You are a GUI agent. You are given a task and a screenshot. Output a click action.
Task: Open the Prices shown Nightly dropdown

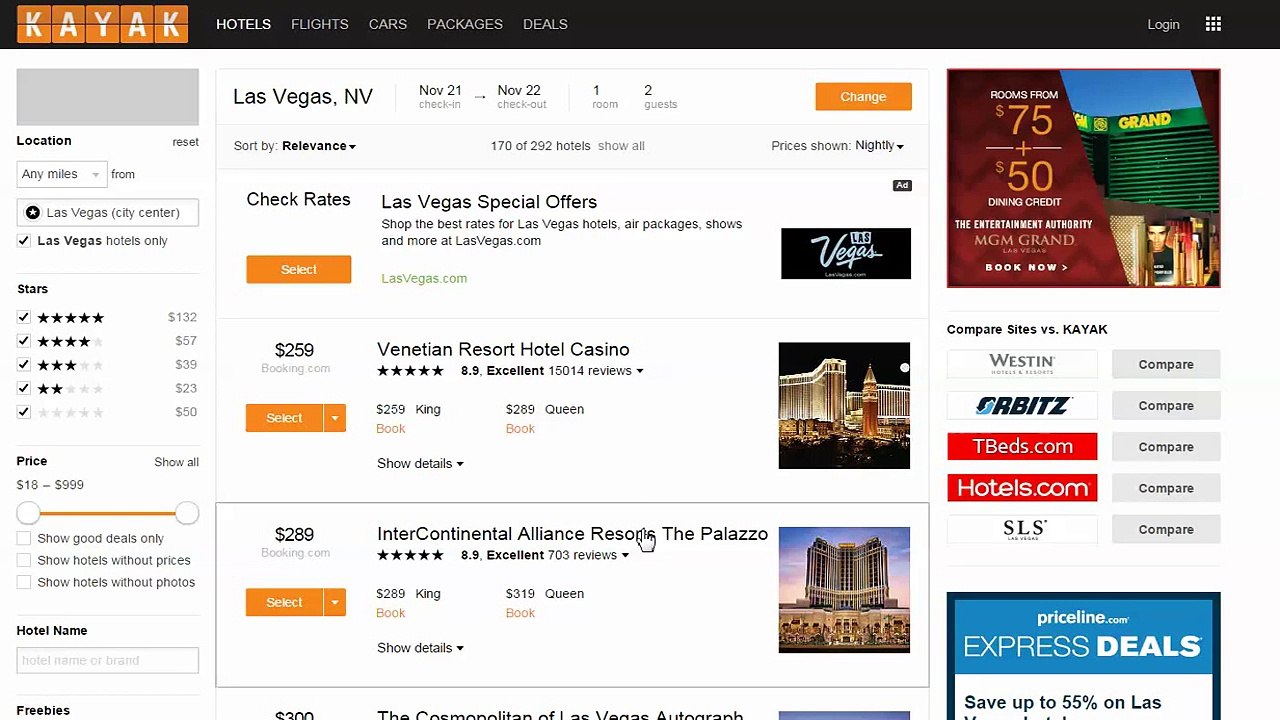[x=879, y=146]
